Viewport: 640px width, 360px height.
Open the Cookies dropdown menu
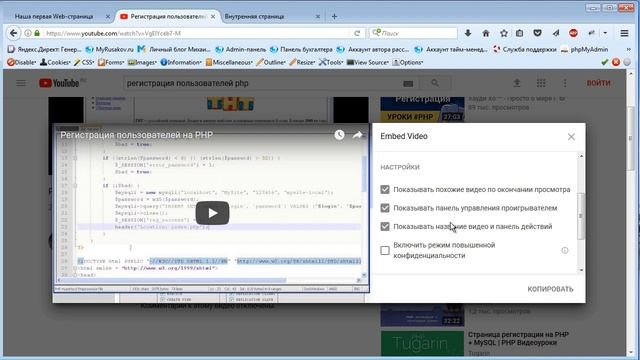56,62
